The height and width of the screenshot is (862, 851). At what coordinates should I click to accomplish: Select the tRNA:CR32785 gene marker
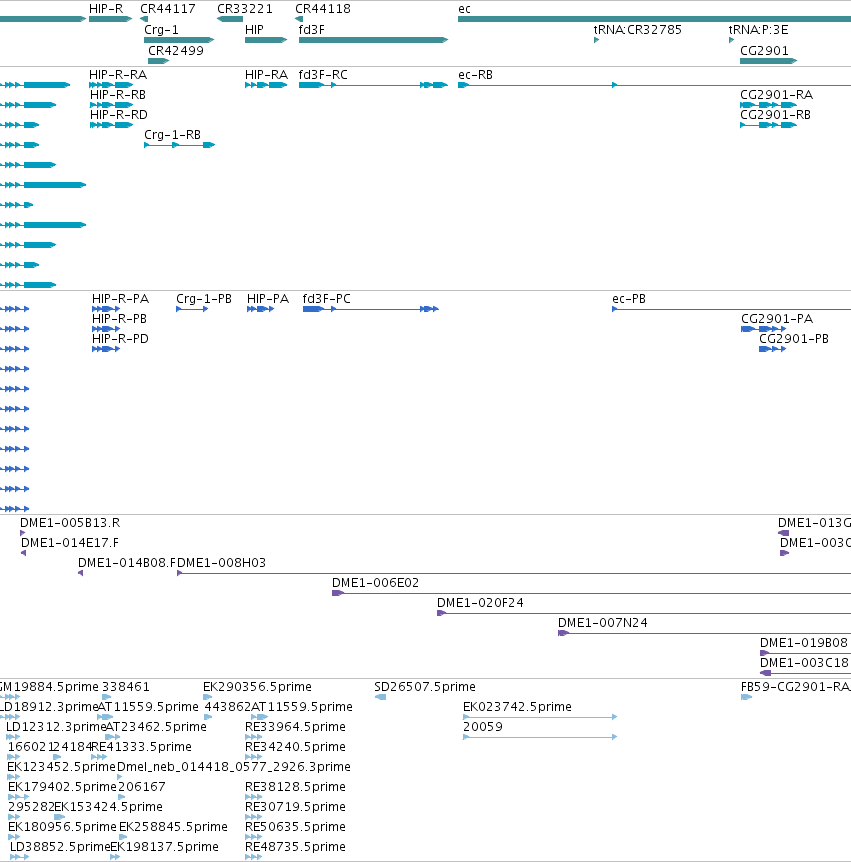pyautogui.click(x=596, y=40)
